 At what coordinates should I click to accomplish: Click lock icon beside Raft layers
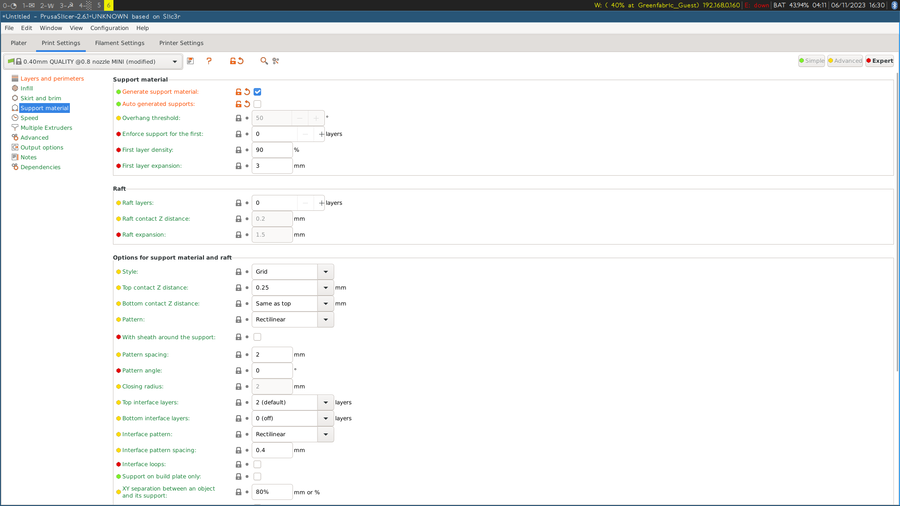click(x=238, y=203)
